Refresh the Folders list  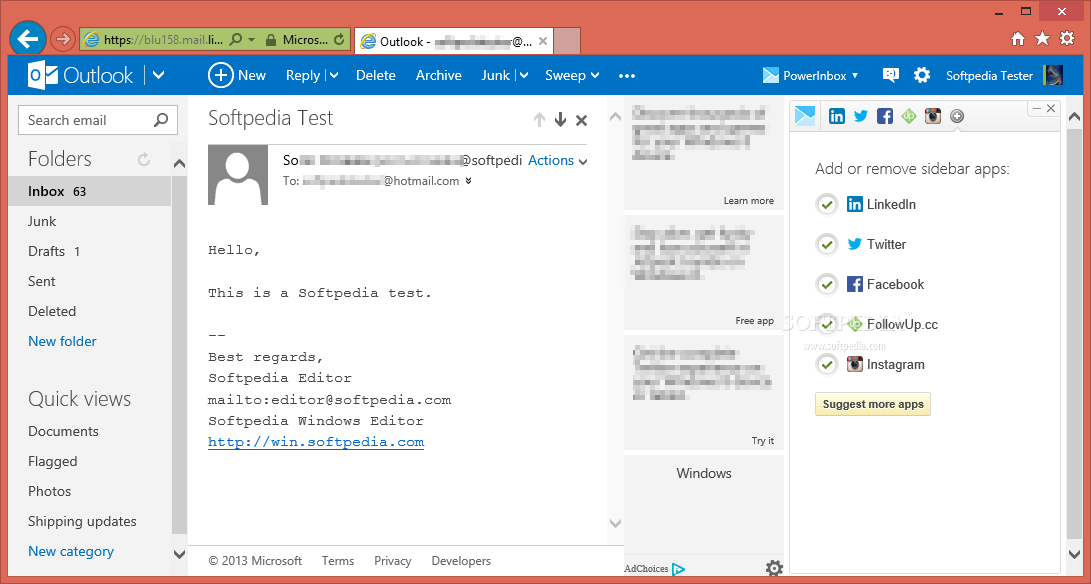pyautogui.click(x=144, y=159)
